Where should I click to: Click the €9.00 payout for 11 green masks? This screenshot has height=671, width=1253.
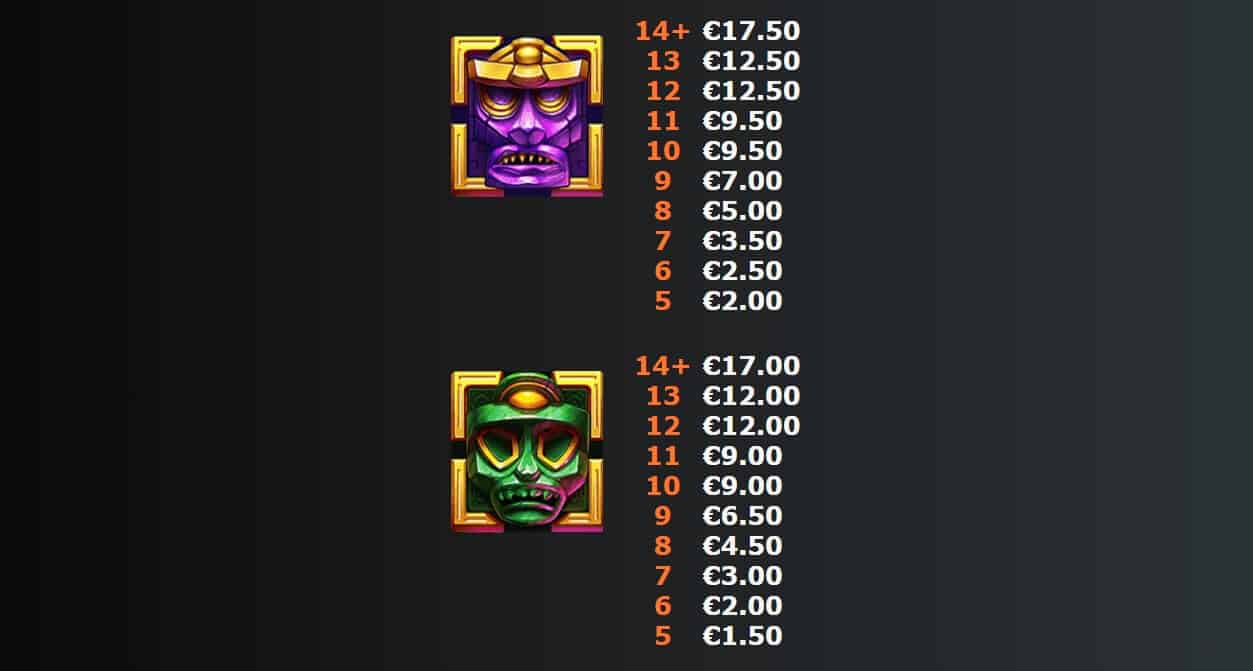[743, 456]
